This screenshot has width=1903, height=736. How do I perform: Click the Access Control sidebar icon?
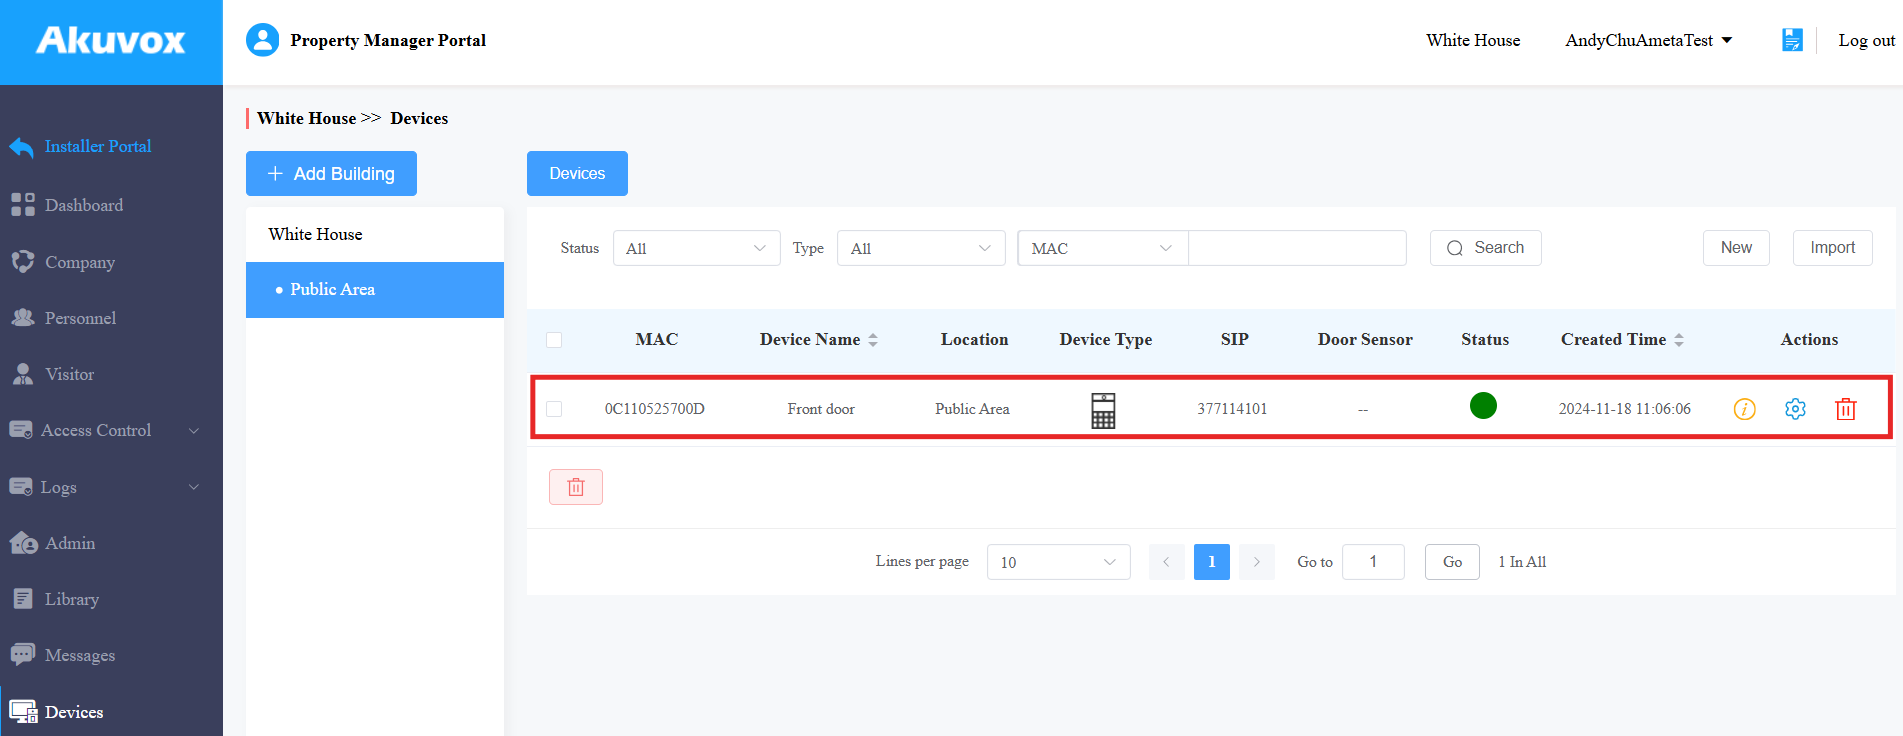pos(21,430)
